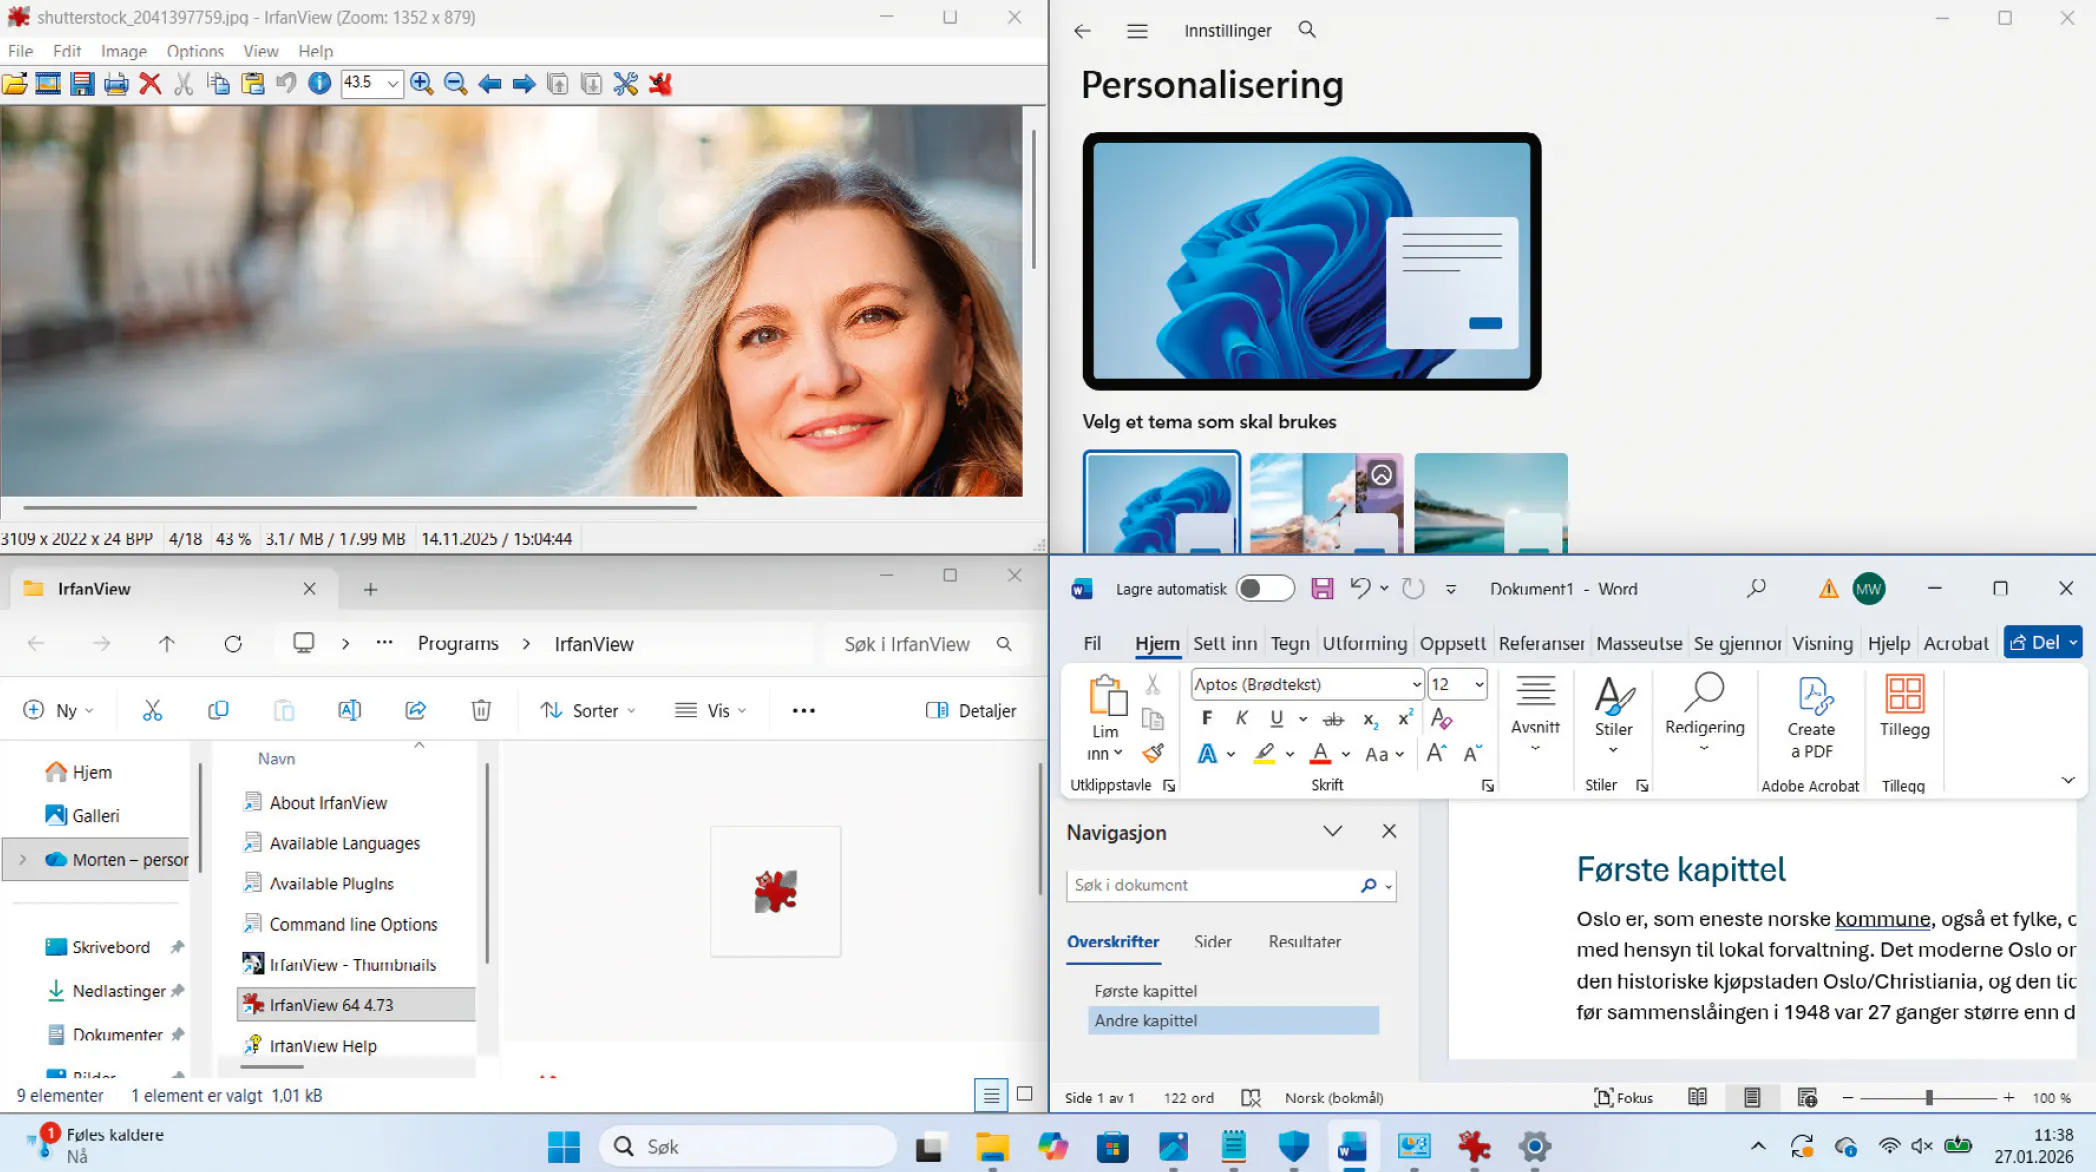Open the Aptos font name dropdown
The width and height of the screenshot is (2096, 1172).
click(1416, 684)
